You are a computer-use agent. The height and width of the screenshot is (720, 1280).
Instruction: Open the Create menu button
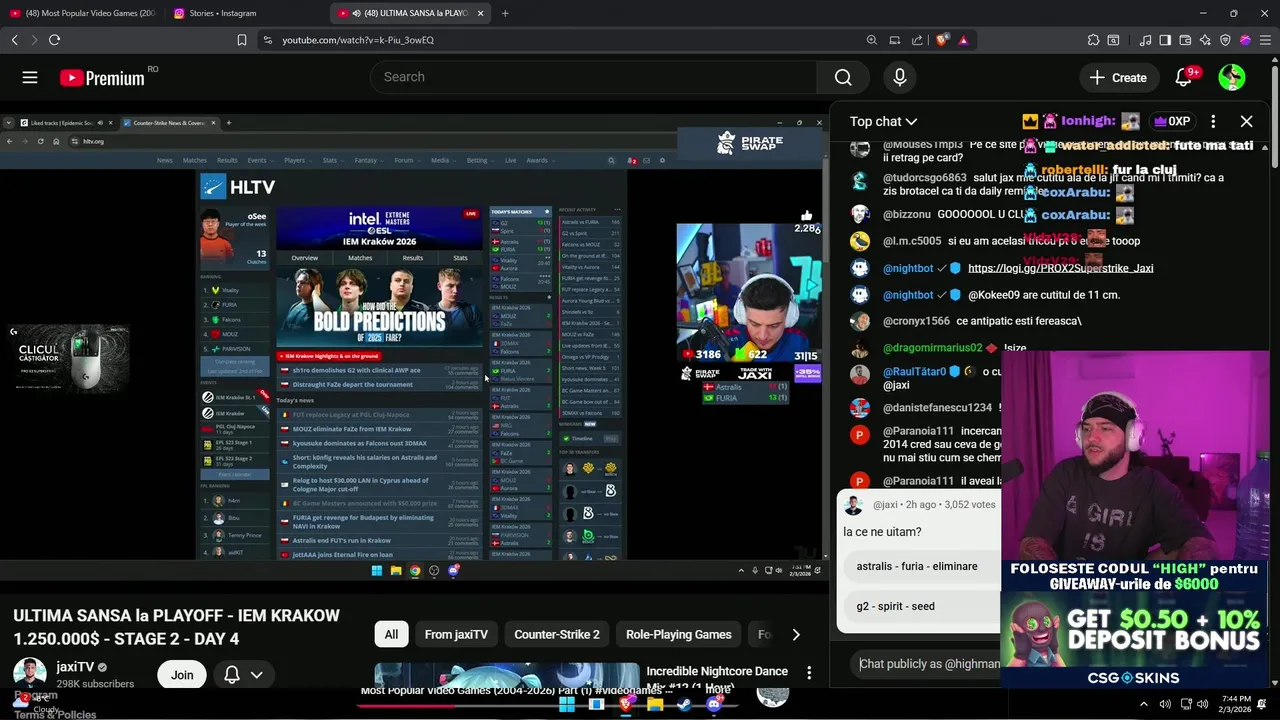point(1119,77)
